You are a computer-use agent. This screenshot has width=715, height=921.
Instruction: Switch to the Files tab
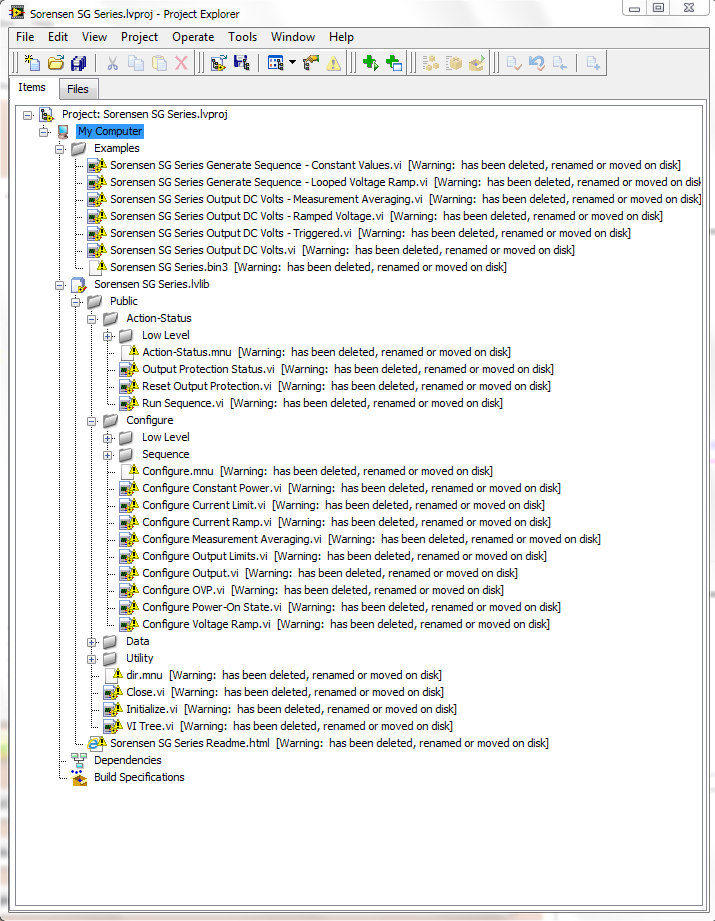tap(78, 89)
